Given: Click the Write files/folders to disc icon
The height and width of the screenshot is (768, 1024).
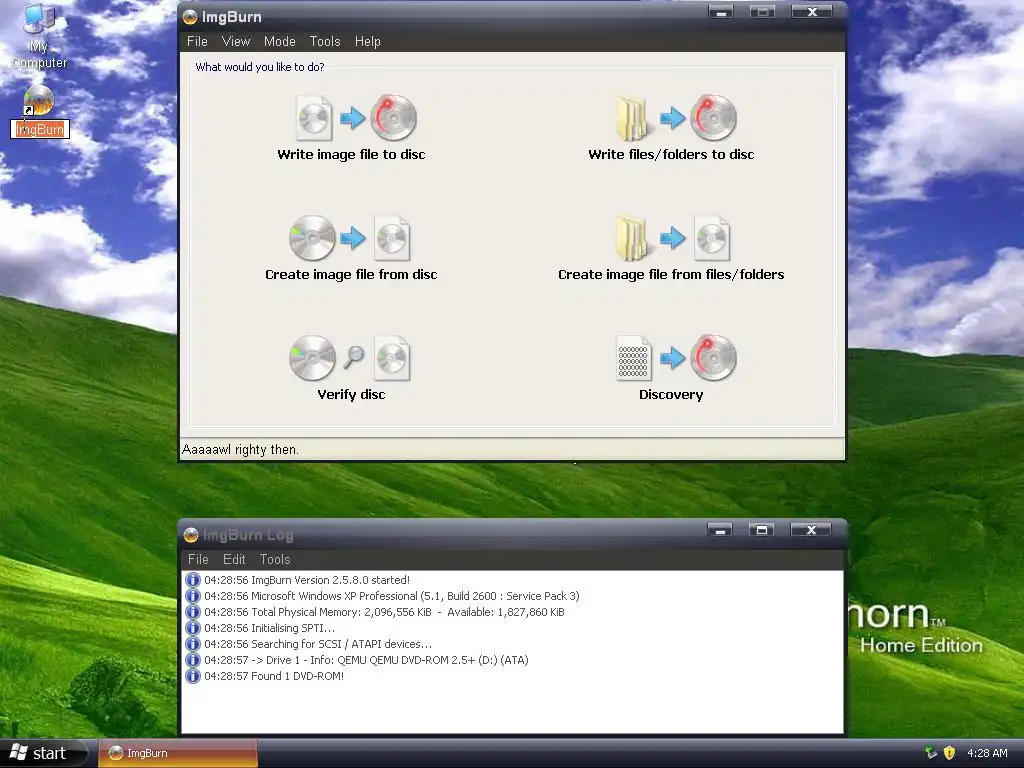Looking at the screenshot, I should point(676,118).
